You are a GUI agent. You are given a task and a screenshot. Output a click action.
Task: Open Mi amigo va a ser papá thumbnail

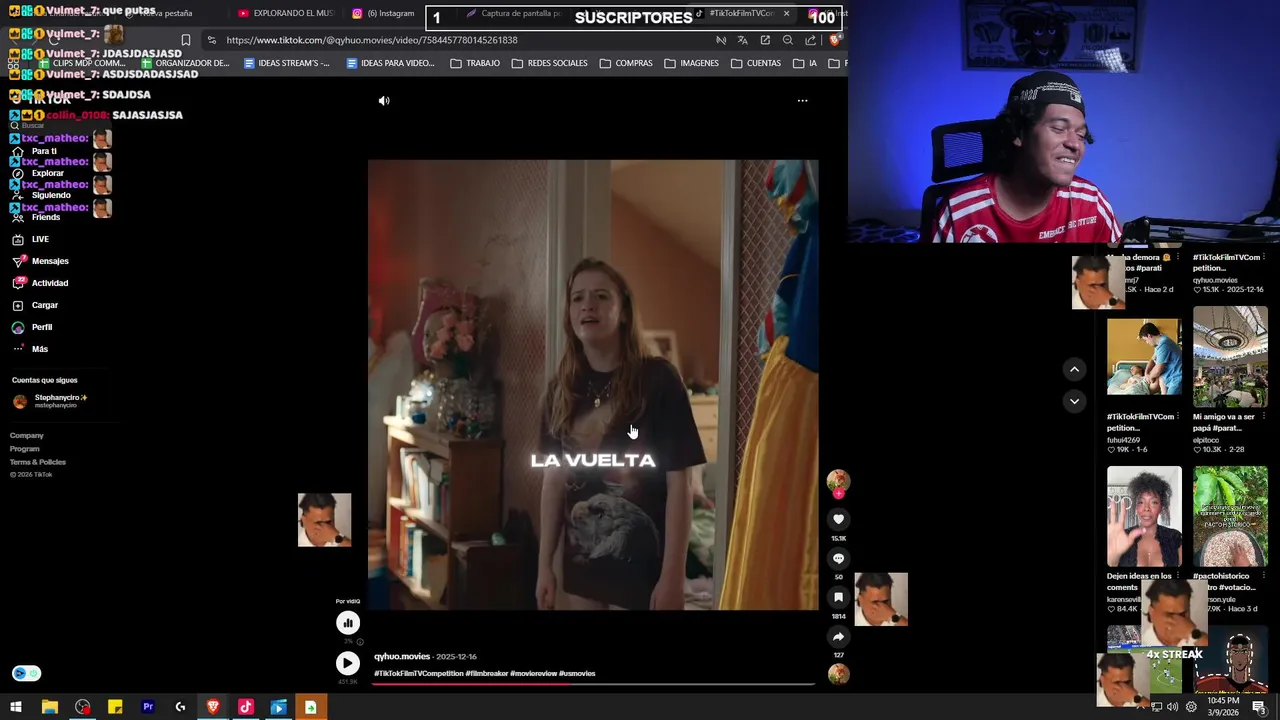coord(1230,357)
